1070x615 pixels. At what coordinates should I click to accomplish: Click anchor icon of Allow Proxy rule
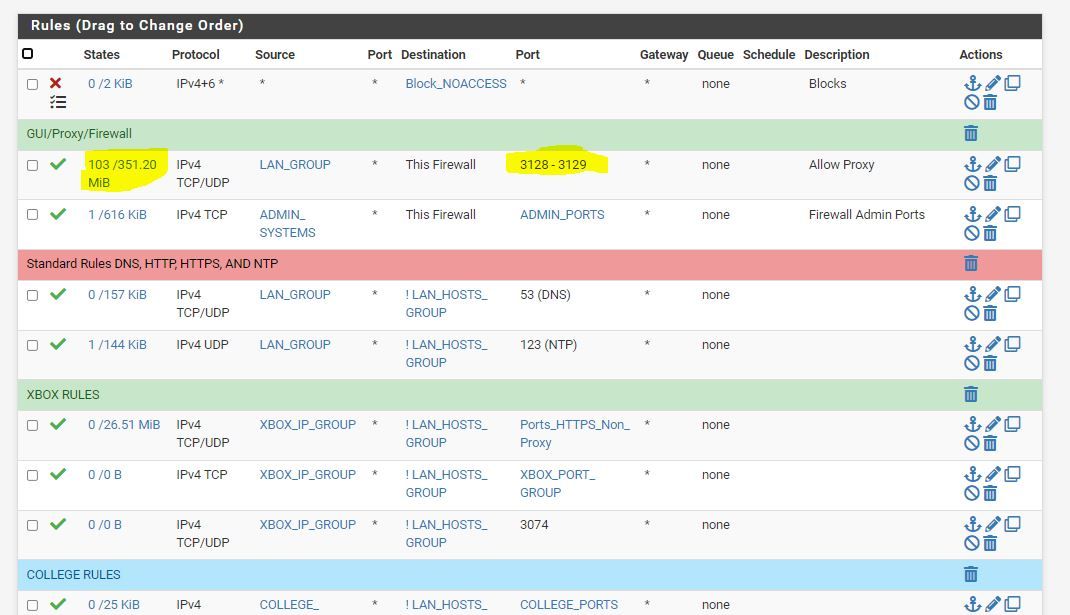coord(972,164)
